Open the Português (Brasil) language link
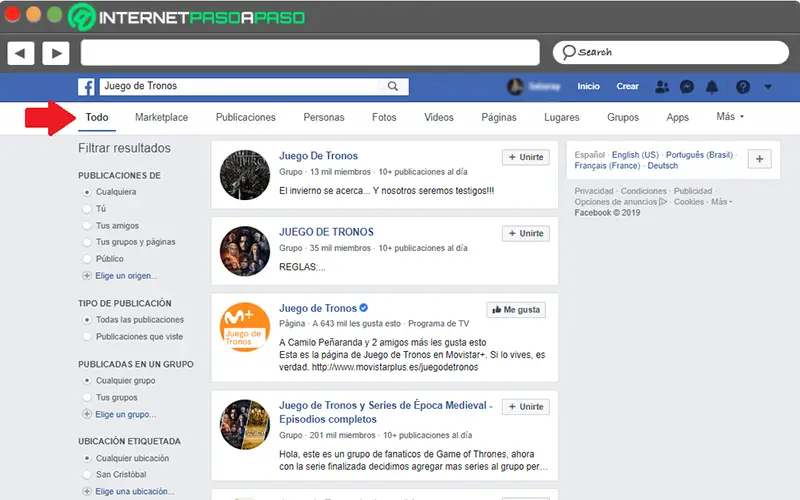Screen dimensions: 800x500 pos(699,155)
